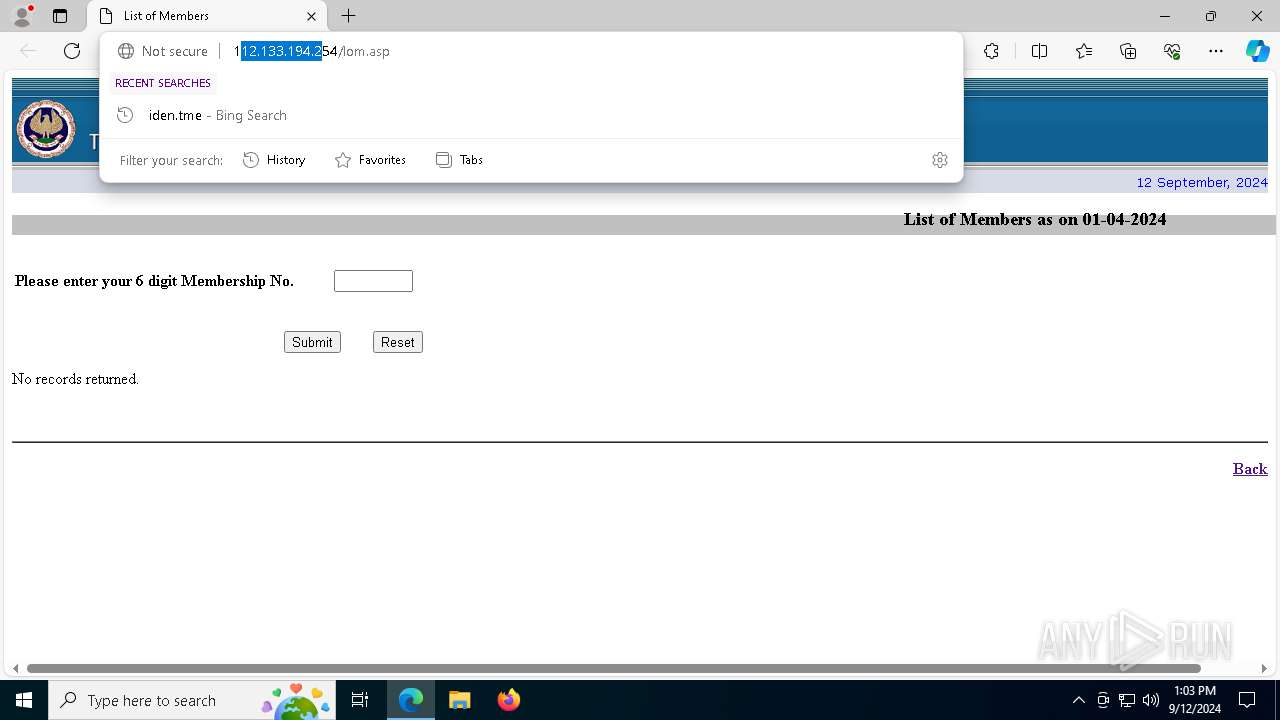Open Microsoft Edge from taskbar

coord(411,700)
